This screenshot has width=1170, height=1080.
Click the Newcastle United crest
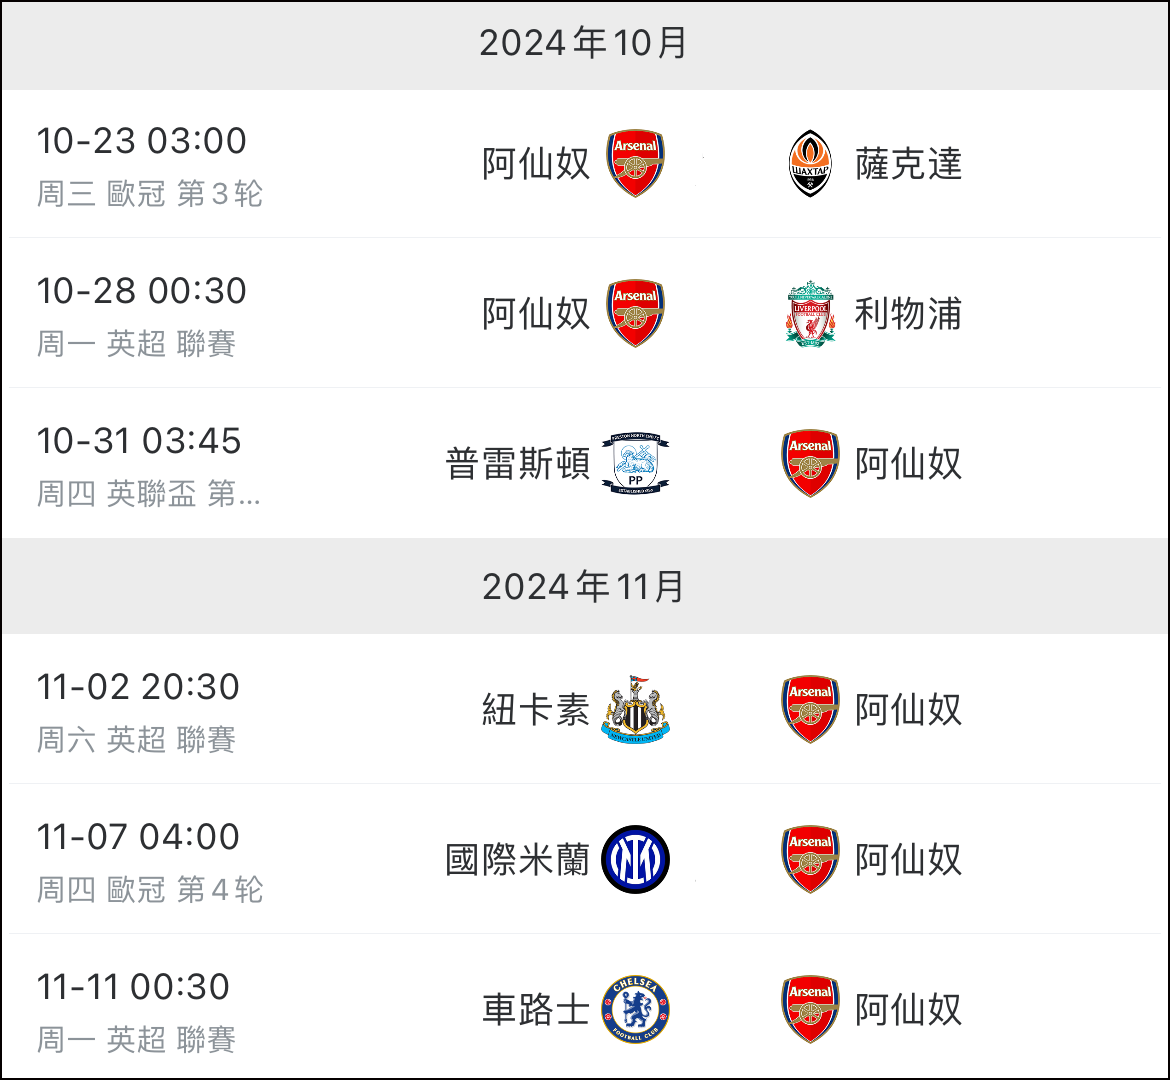[635, 709]
